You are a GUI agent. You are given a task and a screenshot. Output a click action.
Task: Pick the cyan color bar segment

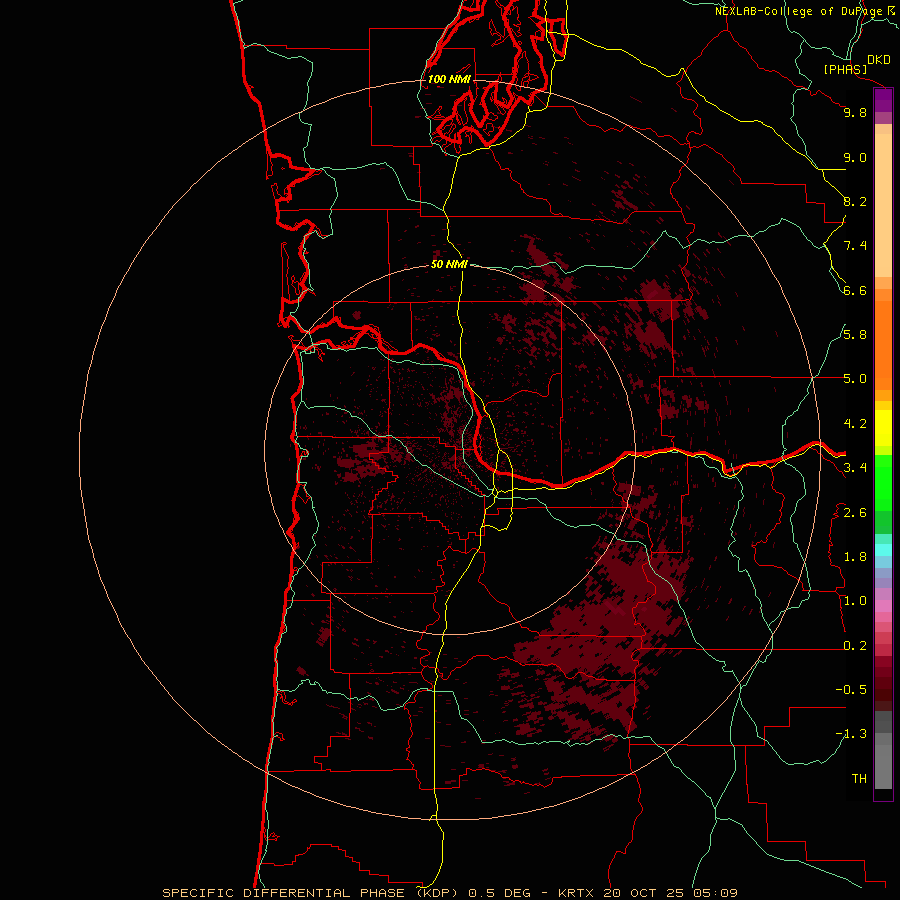tap(883, 550)
